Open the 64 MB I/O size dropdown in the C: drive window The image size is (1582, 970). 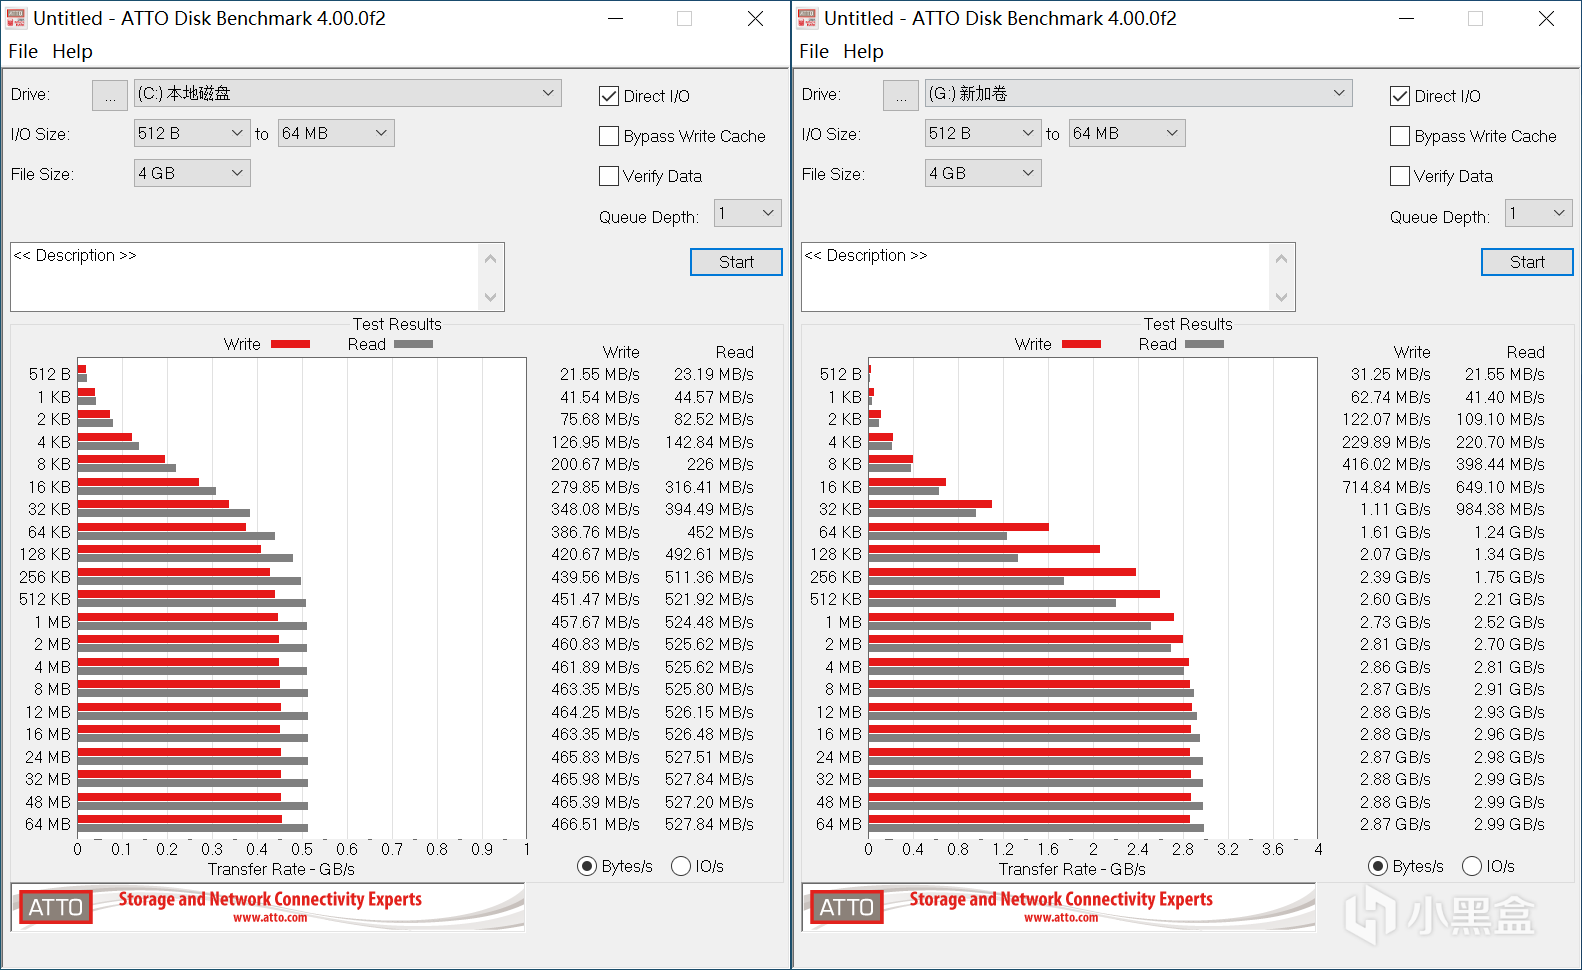[x=336, y=133]
